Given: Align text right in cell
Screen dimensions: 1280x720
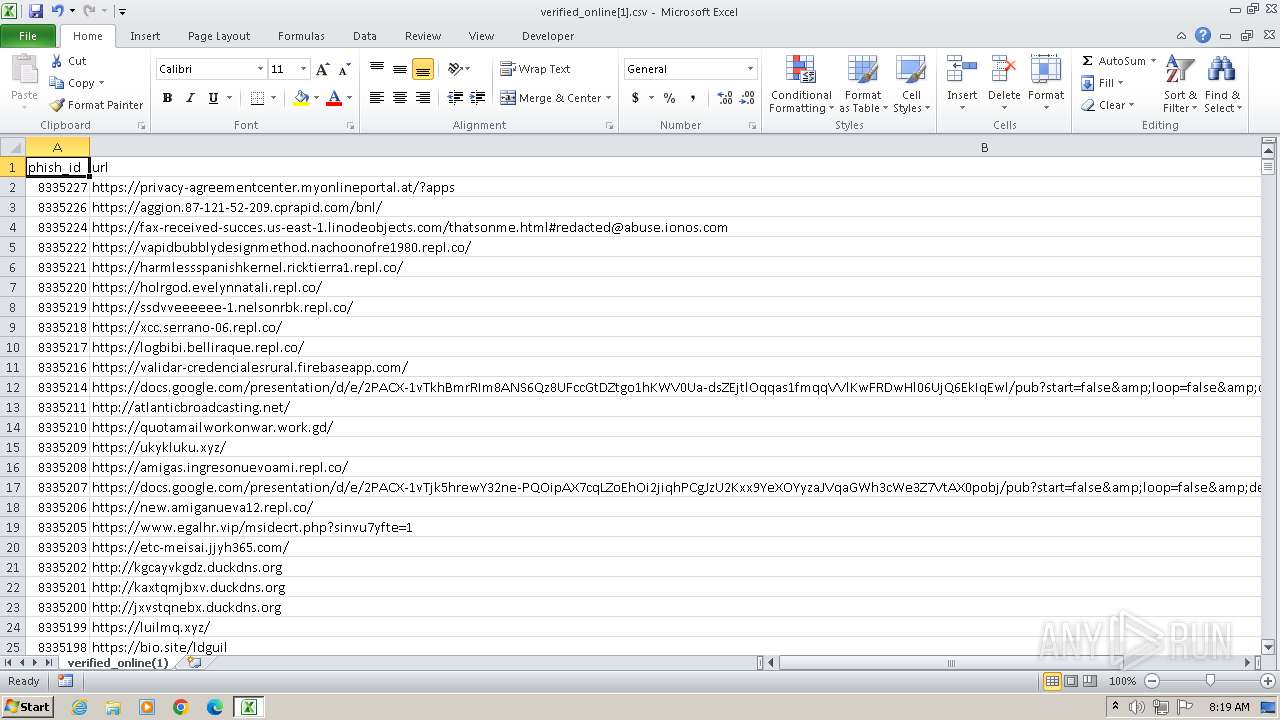Looking at the screenshot, I should click(423, 98).
